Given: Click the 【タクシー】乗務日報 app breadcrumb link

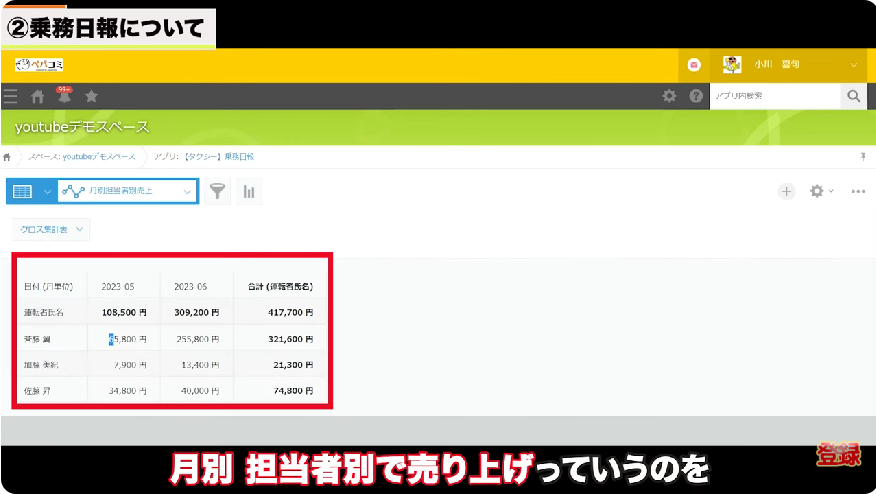Looking at the screenshot, I should click(x=204, y=157).
